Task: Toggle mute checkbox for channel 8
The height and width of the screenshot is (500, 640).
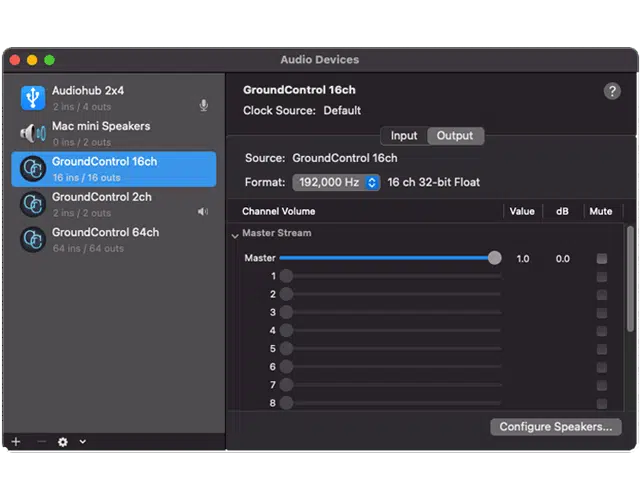Action: tap(602, 404)
